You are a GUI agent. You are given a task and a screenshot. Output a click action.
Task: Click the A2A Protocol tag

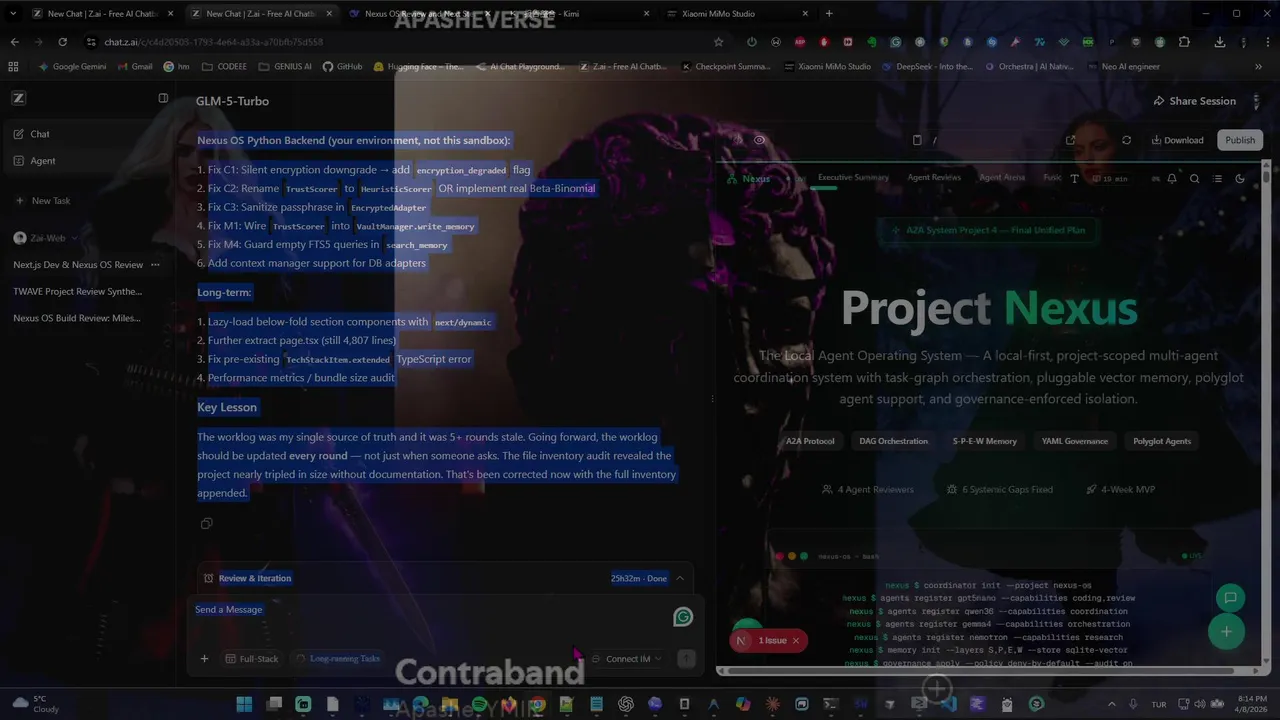(x=810, y=441)
